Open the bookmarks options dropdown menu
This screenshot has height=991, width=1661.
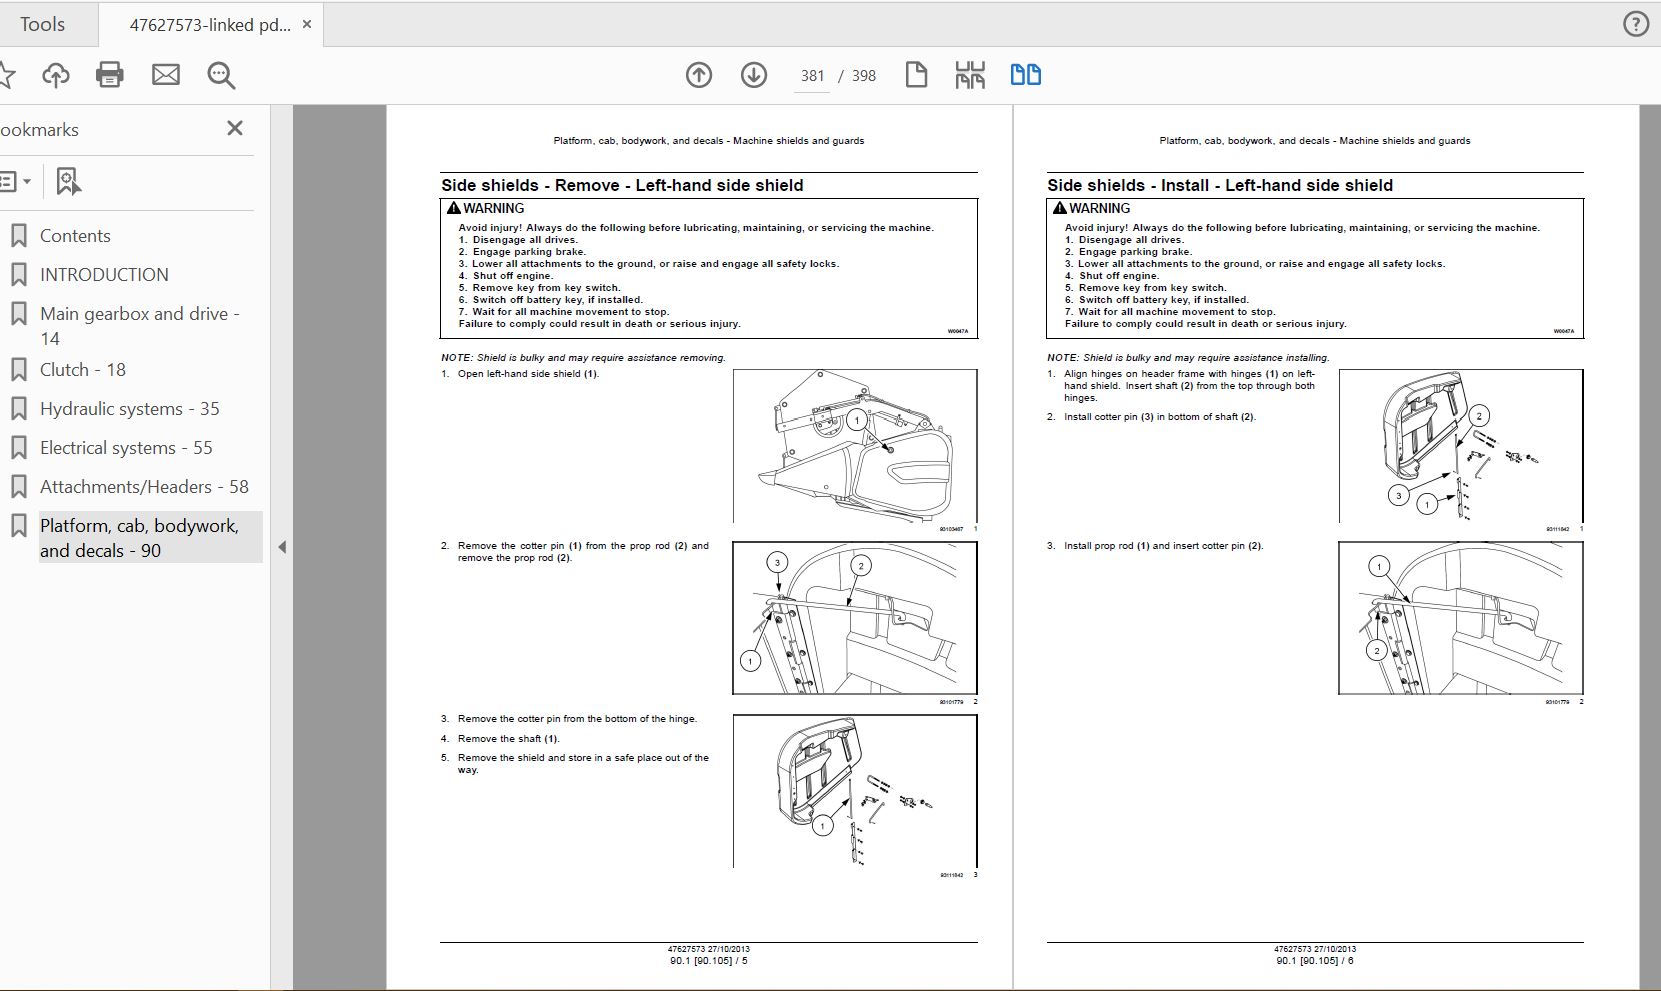[14, 182]
